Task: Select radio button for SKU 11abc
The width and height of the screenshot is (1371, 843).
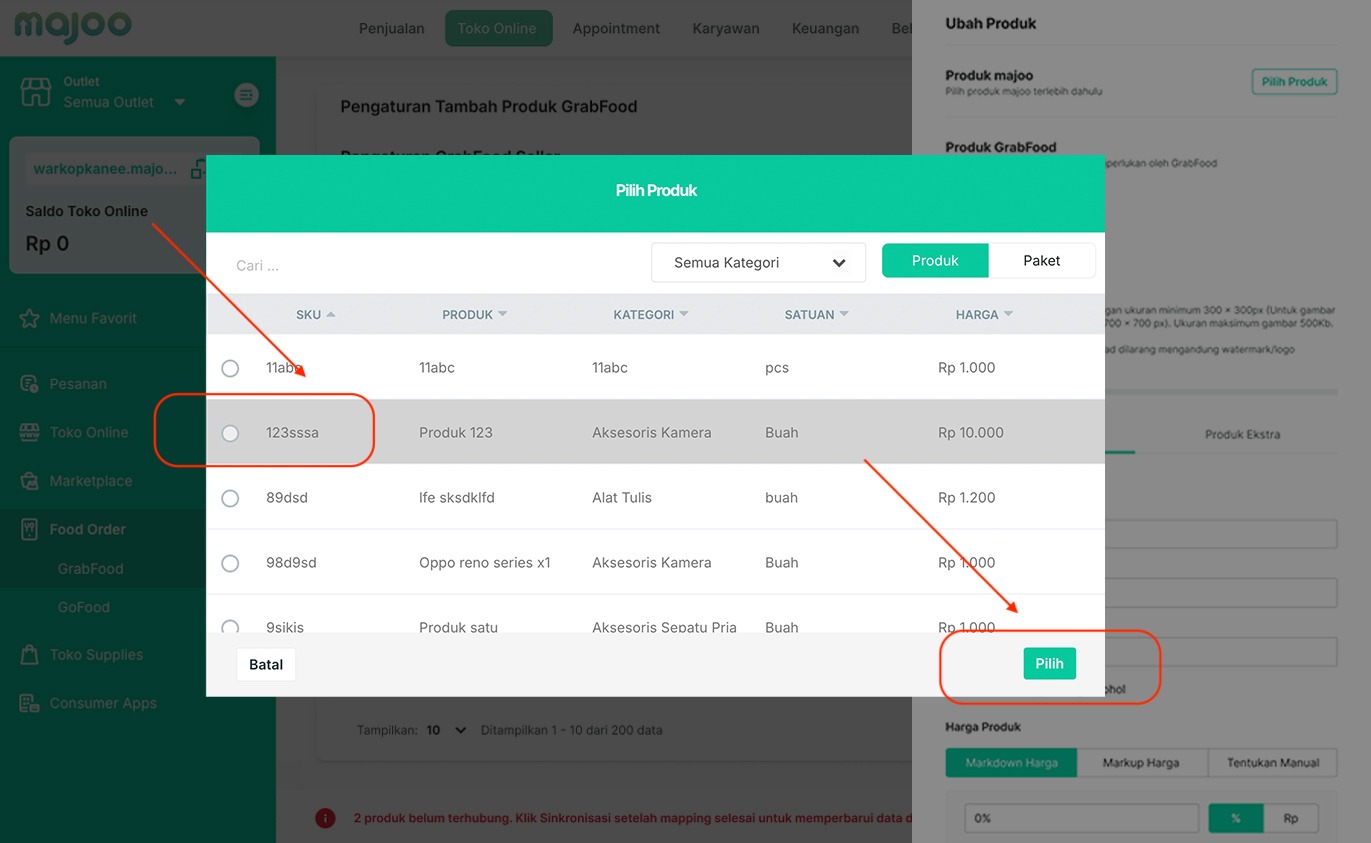Action: (x=230, y=368)
